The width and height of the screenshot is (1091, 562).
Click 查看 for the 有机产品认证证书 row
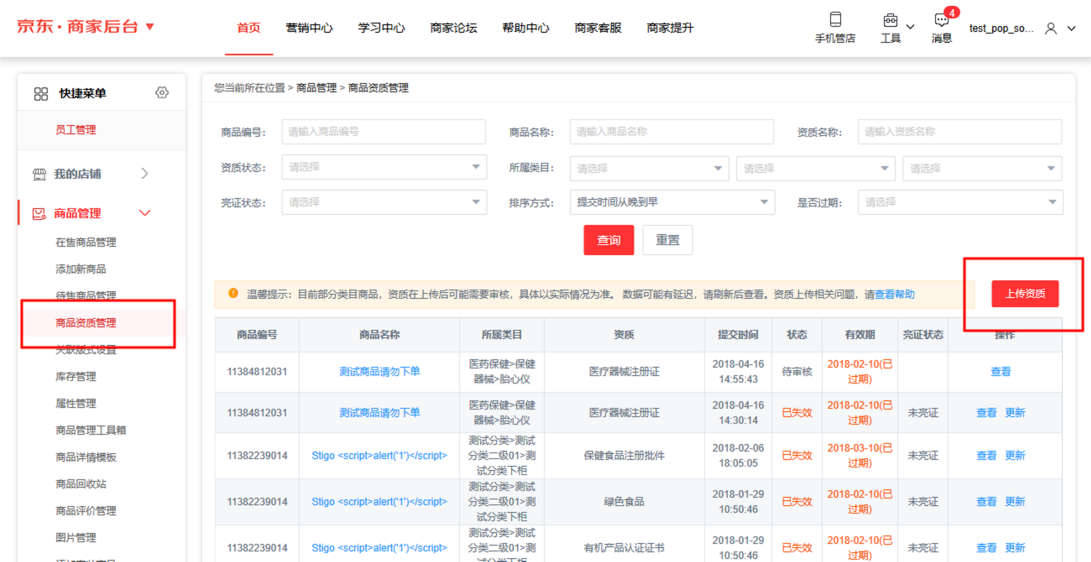(987, 547)
